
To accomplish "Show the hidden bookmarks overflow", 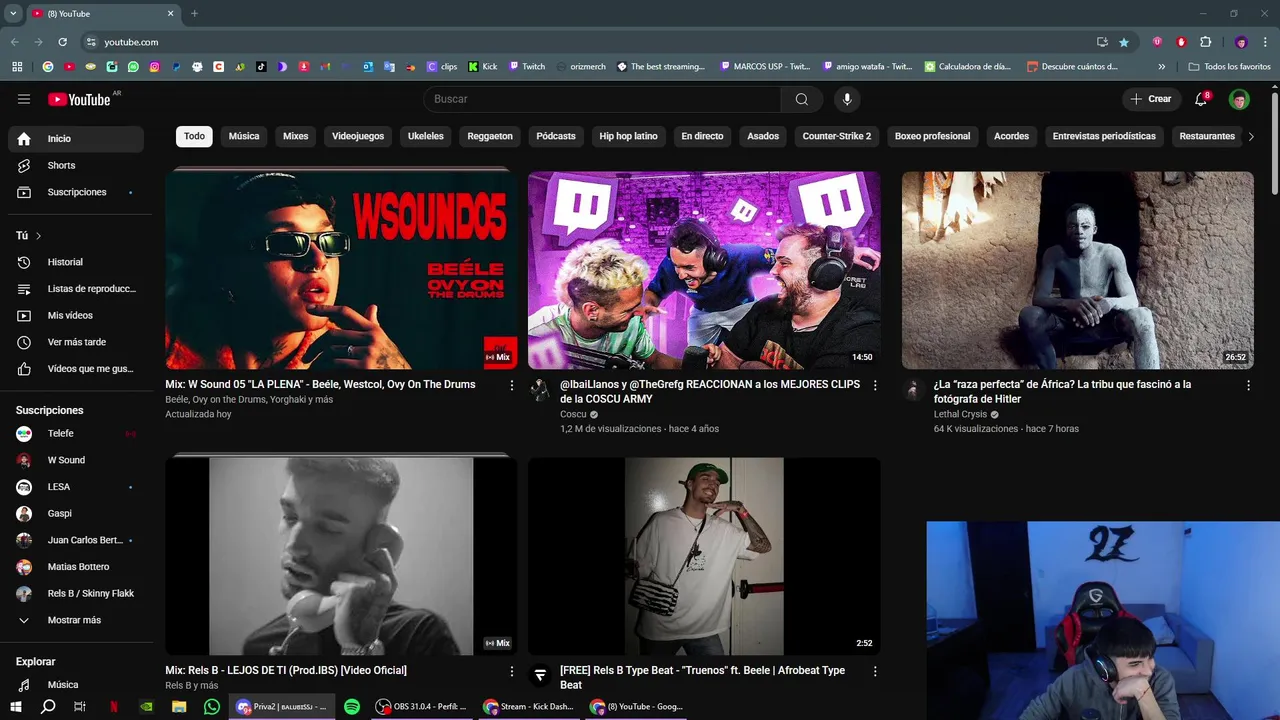I will click(x=1161, y=67).
